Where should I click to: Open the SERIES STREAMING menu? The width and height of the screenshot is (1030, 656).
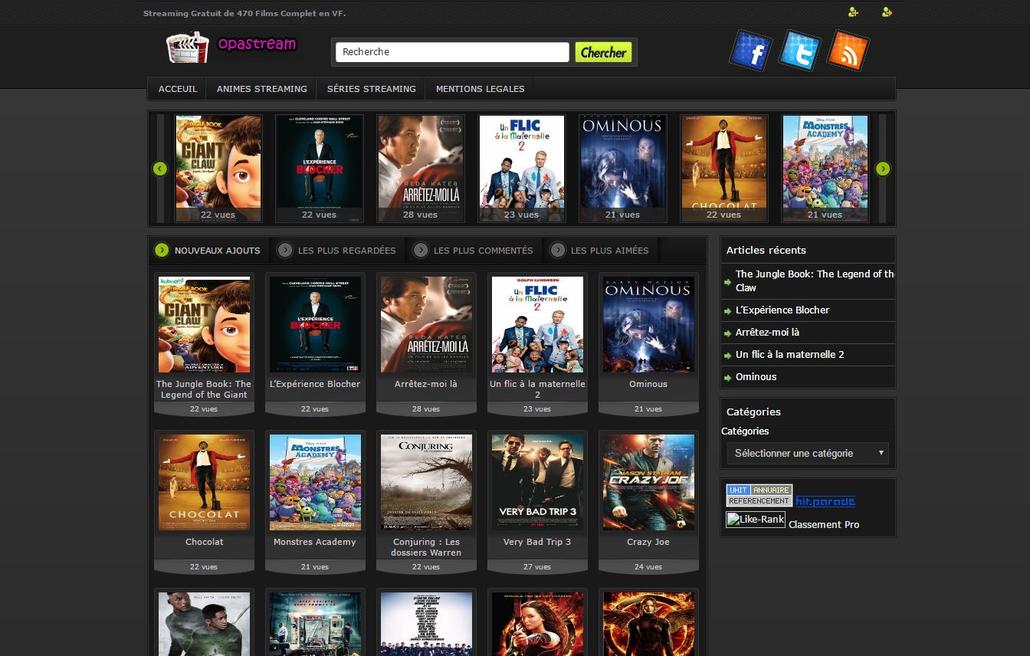click(371, 89)
